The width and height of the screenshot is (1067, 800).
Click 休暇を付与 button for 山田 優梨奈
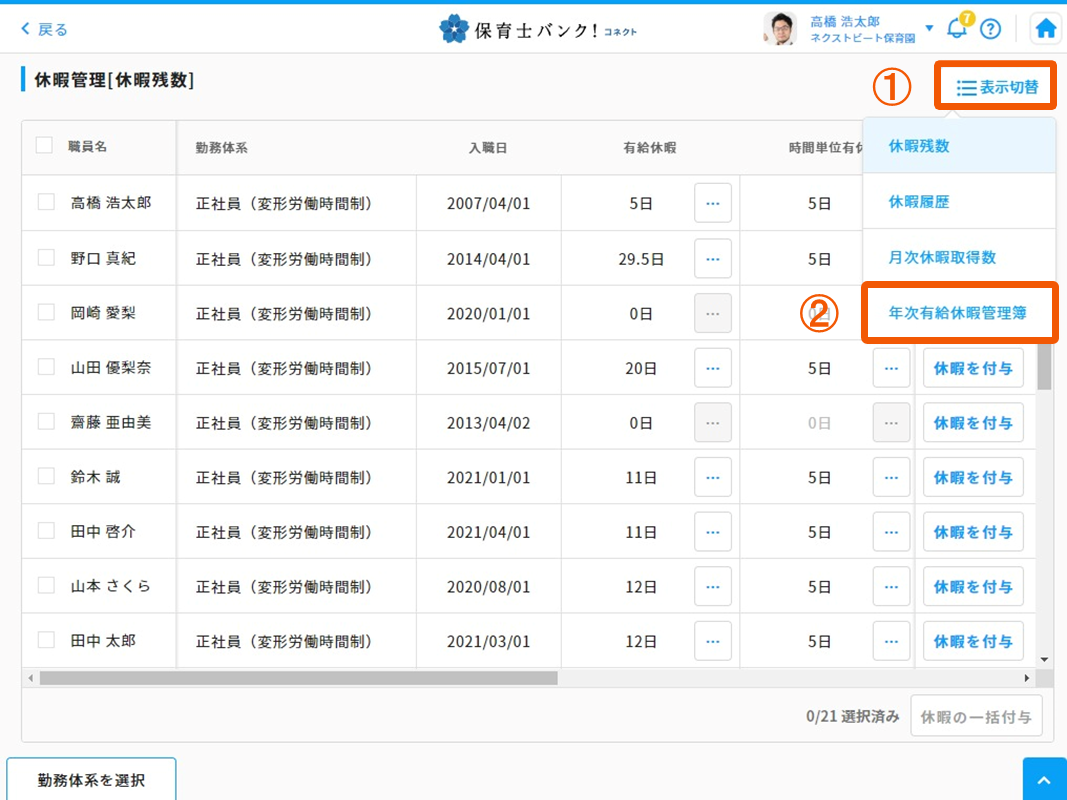pos(972,368)
